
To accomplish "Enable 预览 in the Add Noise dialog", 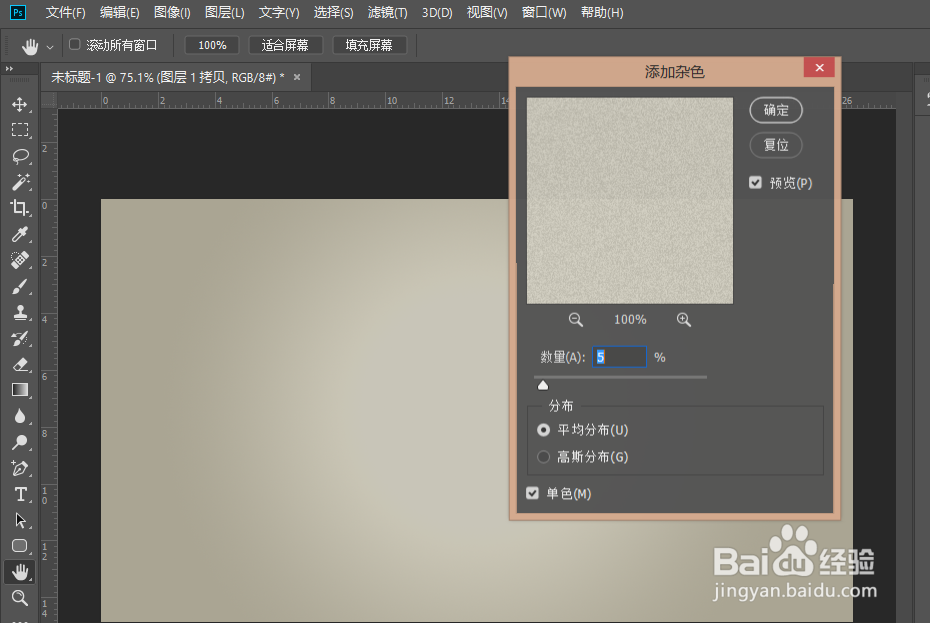I will [757, 182].
